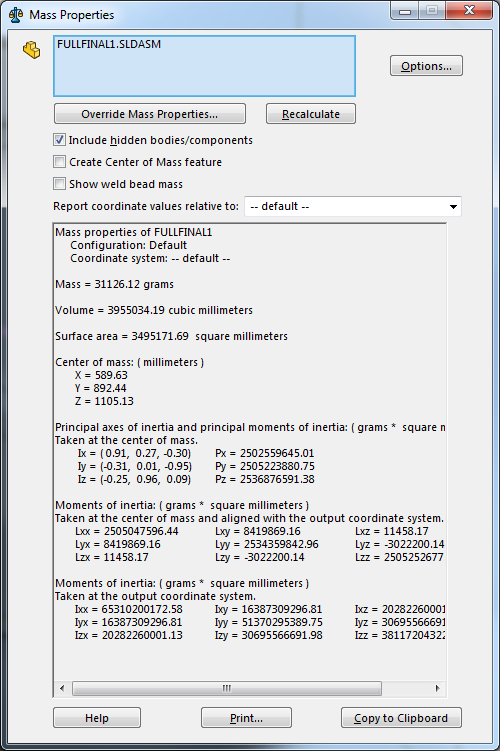The image size is (500, 751).
Task: Enable Create Center of Mass feature
Action: (x=59, y=162)
